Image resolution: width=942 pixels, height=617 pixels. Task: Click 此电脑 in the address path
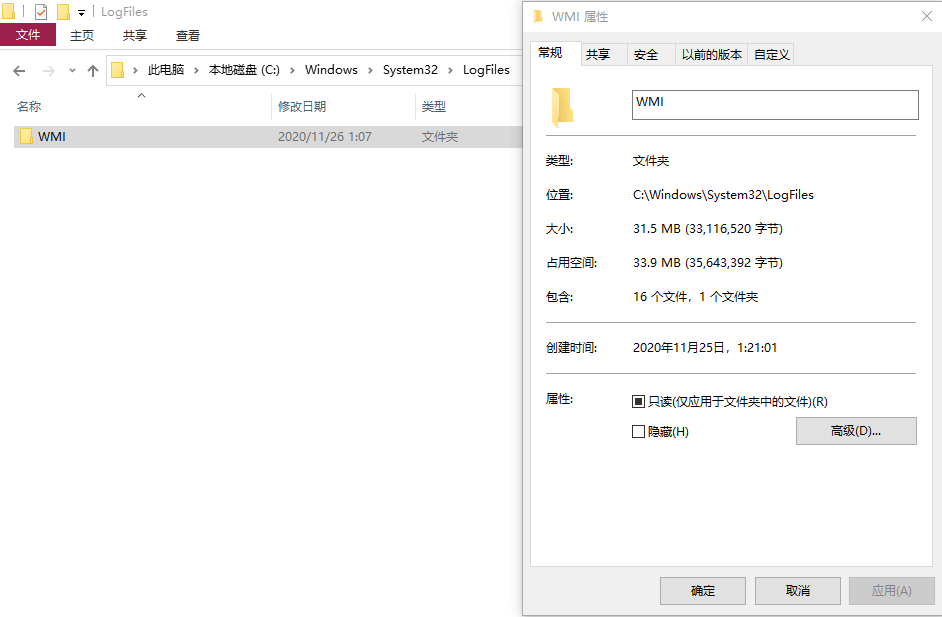tap(166, 70)
